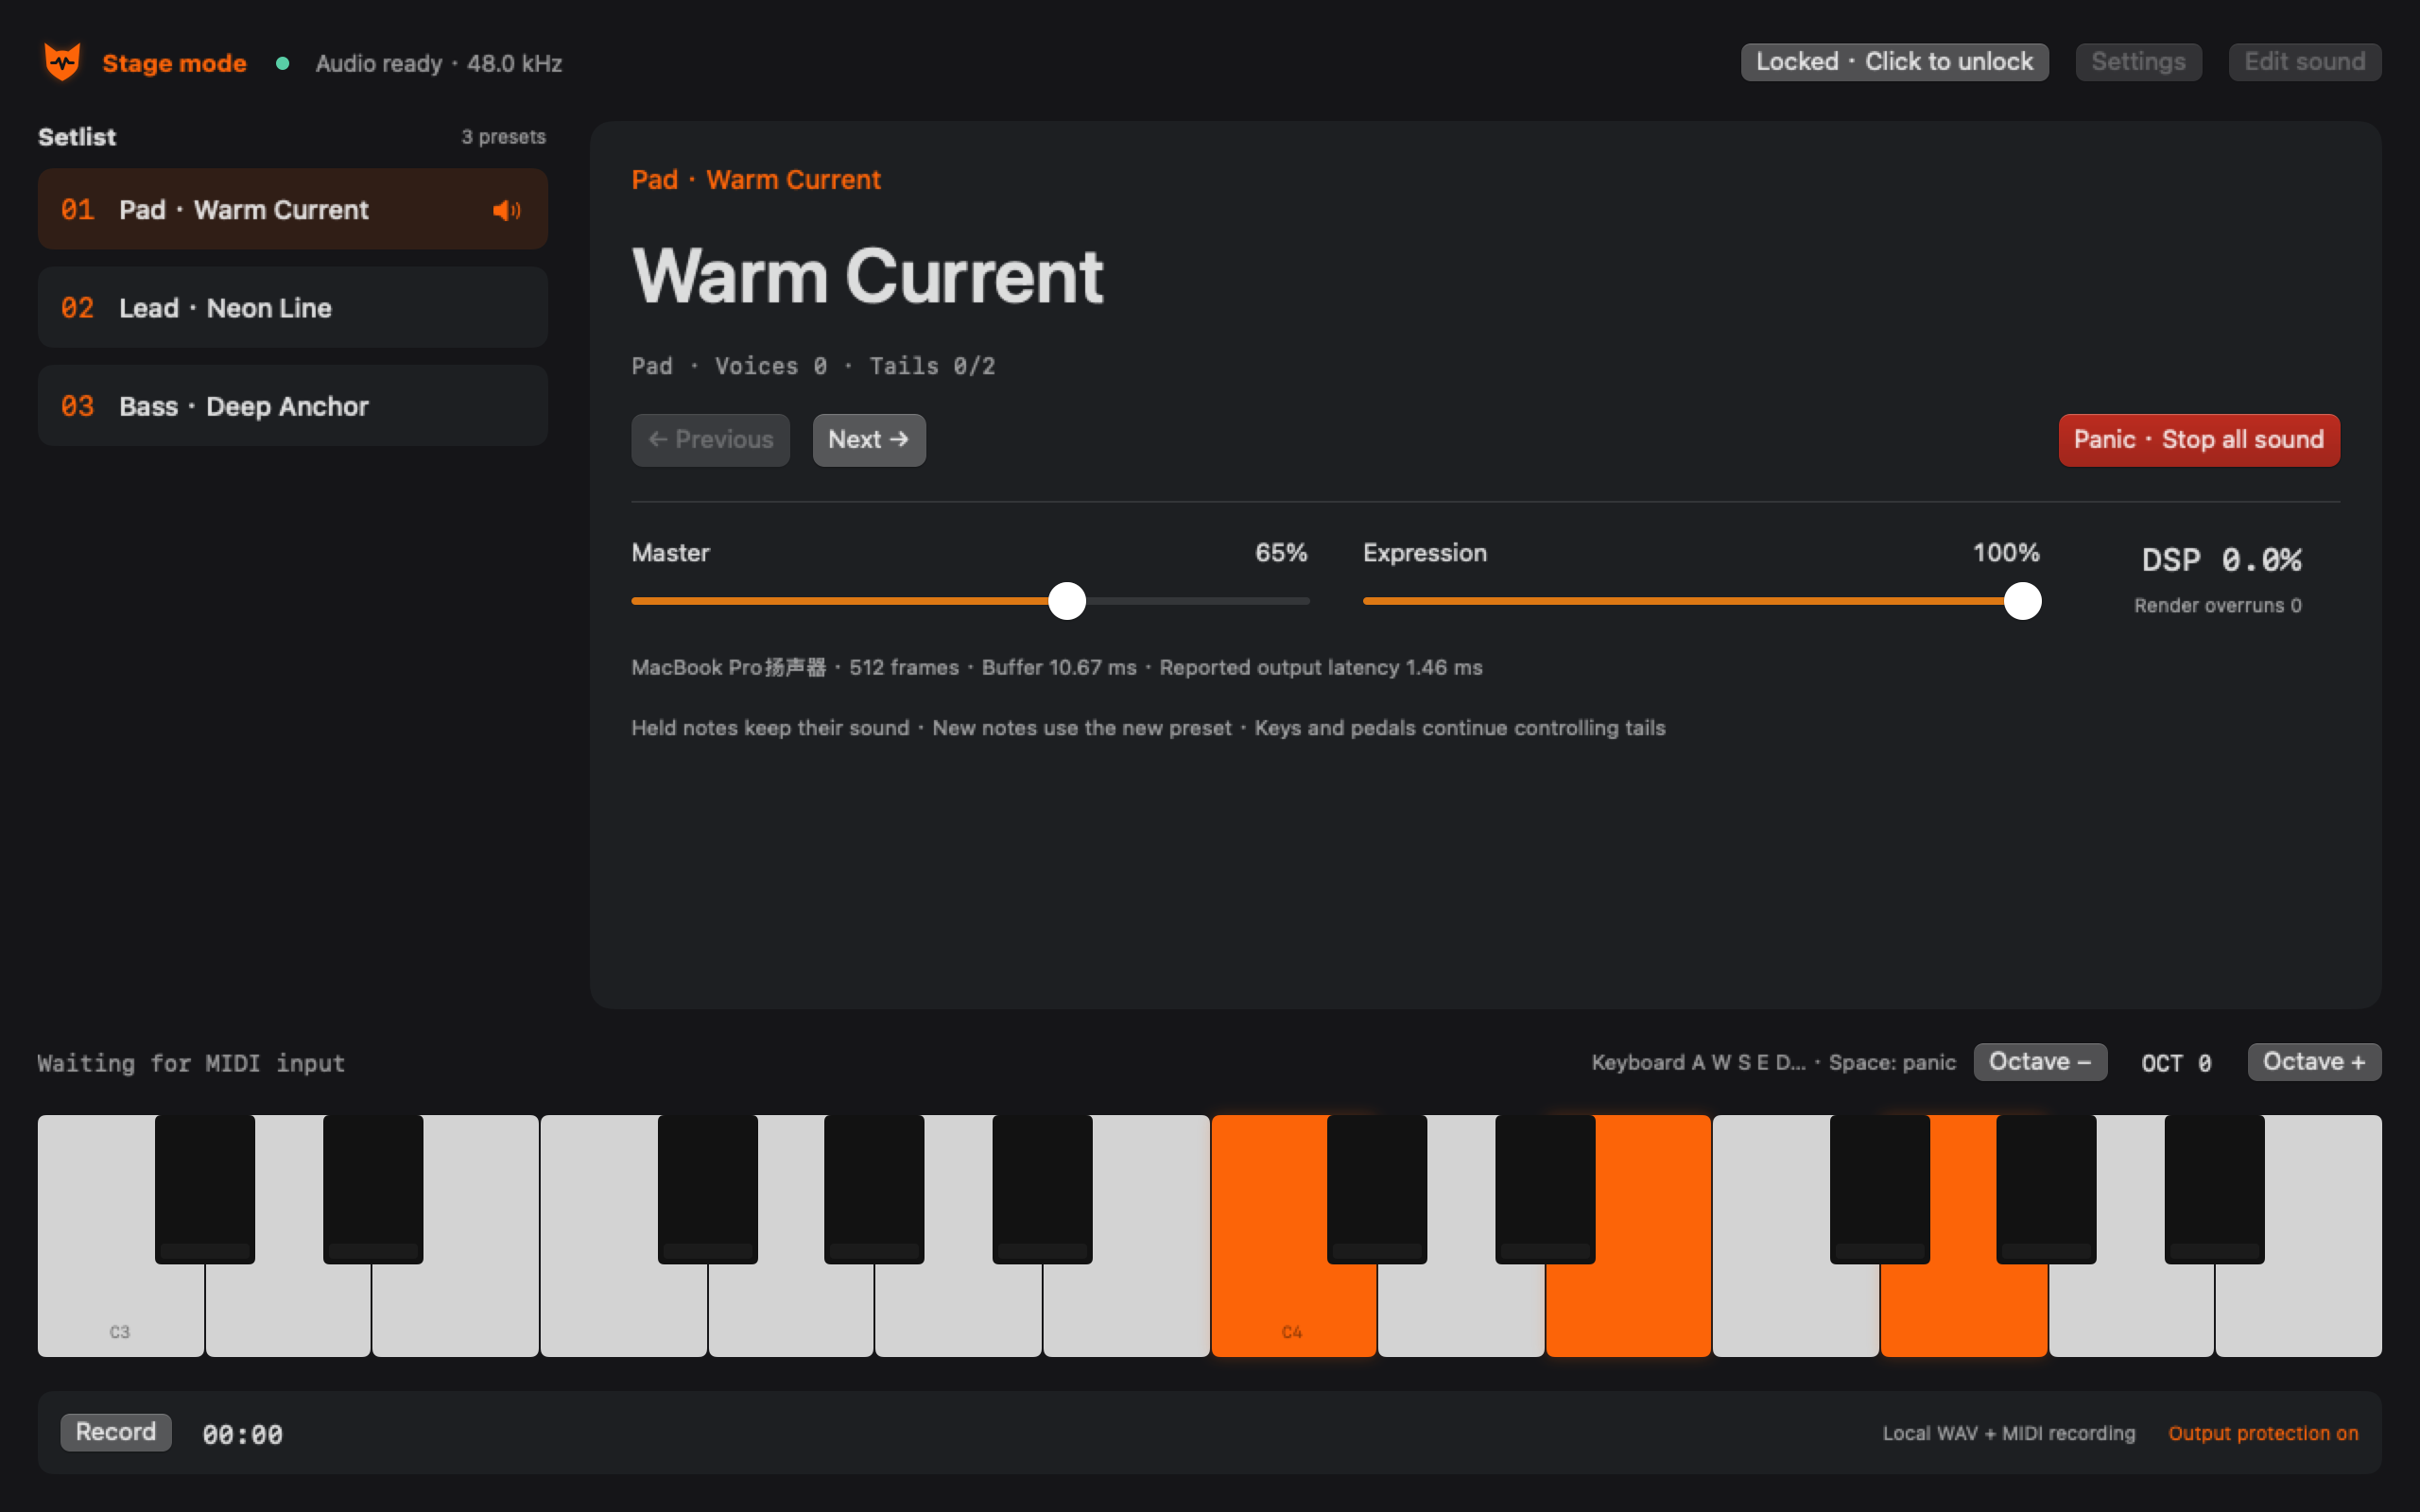
Task: Click the 'Stage mode' title text
Action: coord(174,63)
